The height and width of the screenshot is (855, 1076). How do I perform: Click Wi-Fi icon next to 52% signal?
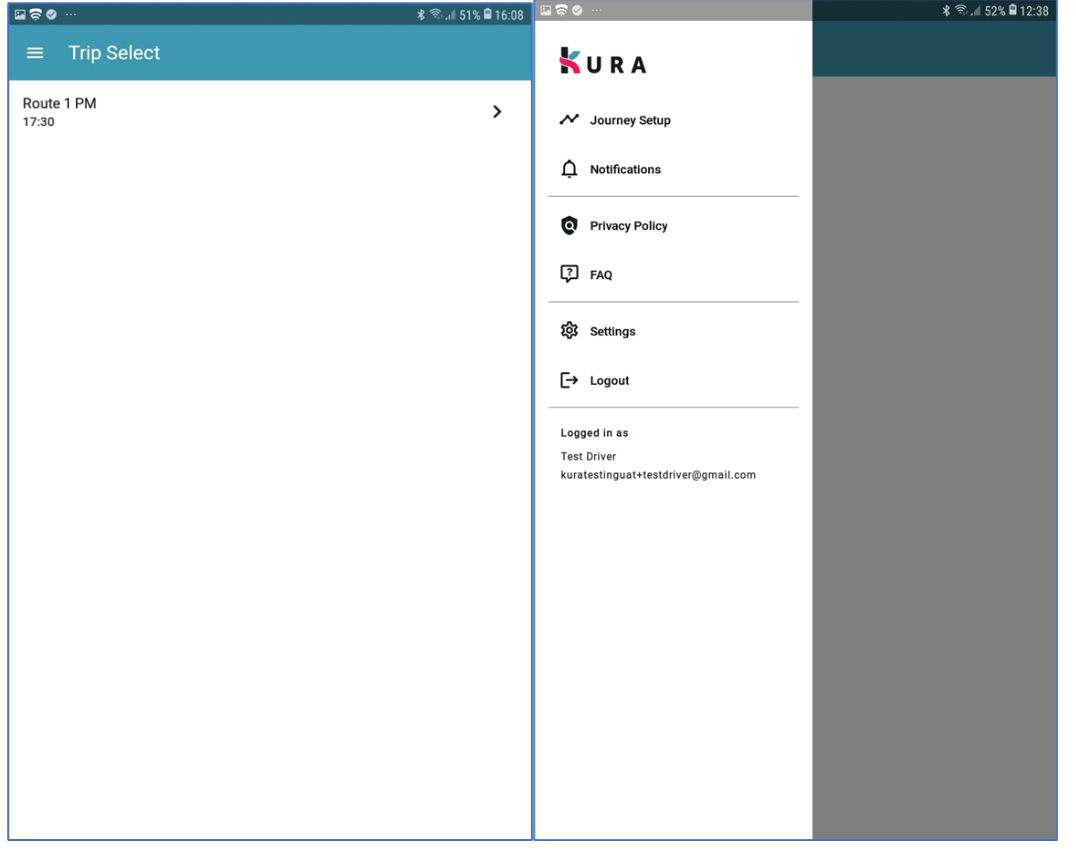point(961,10)
